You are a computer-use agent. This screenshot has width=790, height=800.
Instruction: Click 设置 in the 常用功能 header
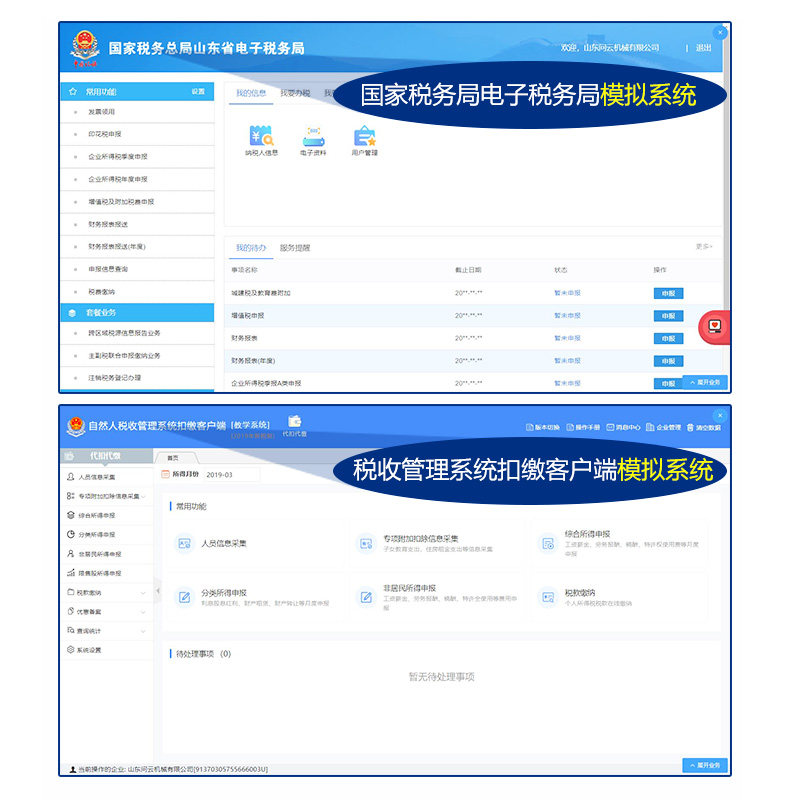point(198,92)
